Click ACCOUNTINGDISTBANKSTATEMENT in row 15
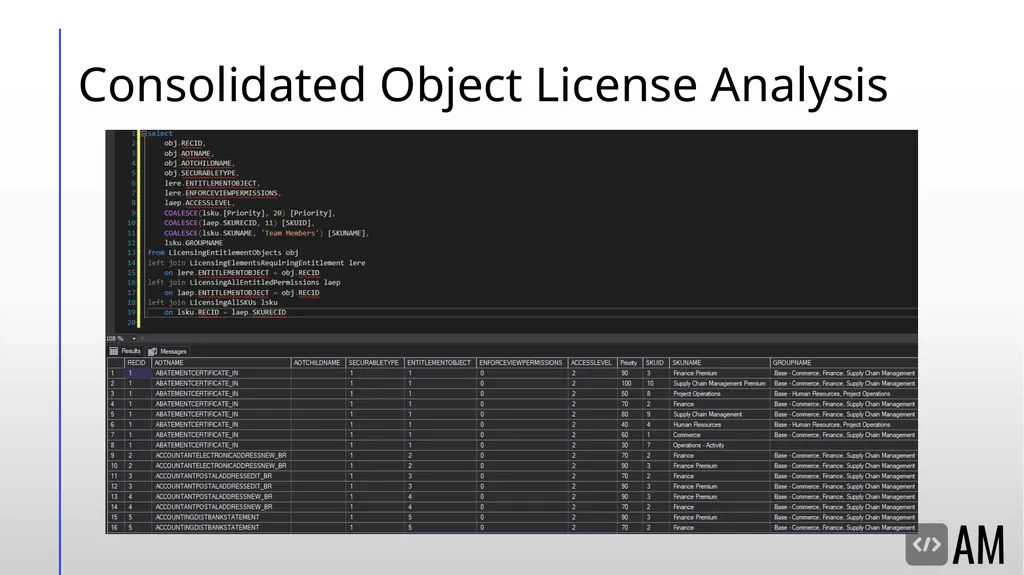The image size is (1024, 575). point(221,518)
